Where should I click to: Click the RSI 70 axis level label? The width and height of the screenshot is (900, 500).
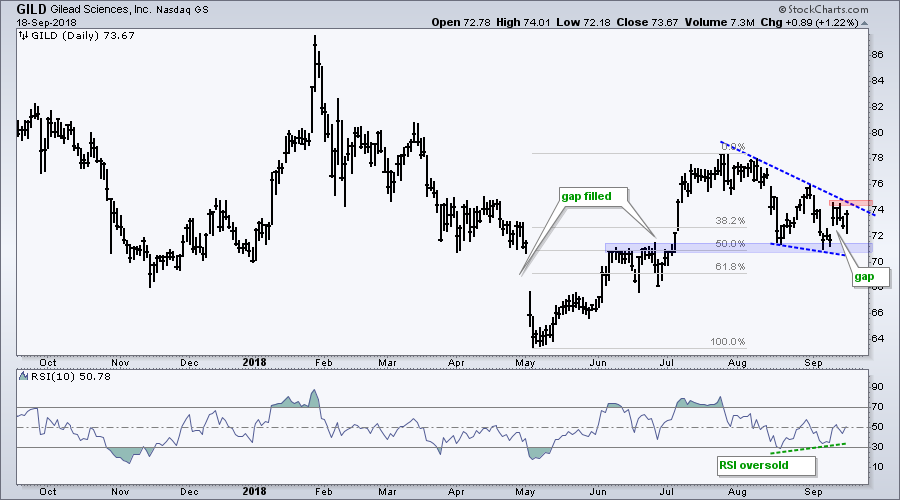pos(877,407)
